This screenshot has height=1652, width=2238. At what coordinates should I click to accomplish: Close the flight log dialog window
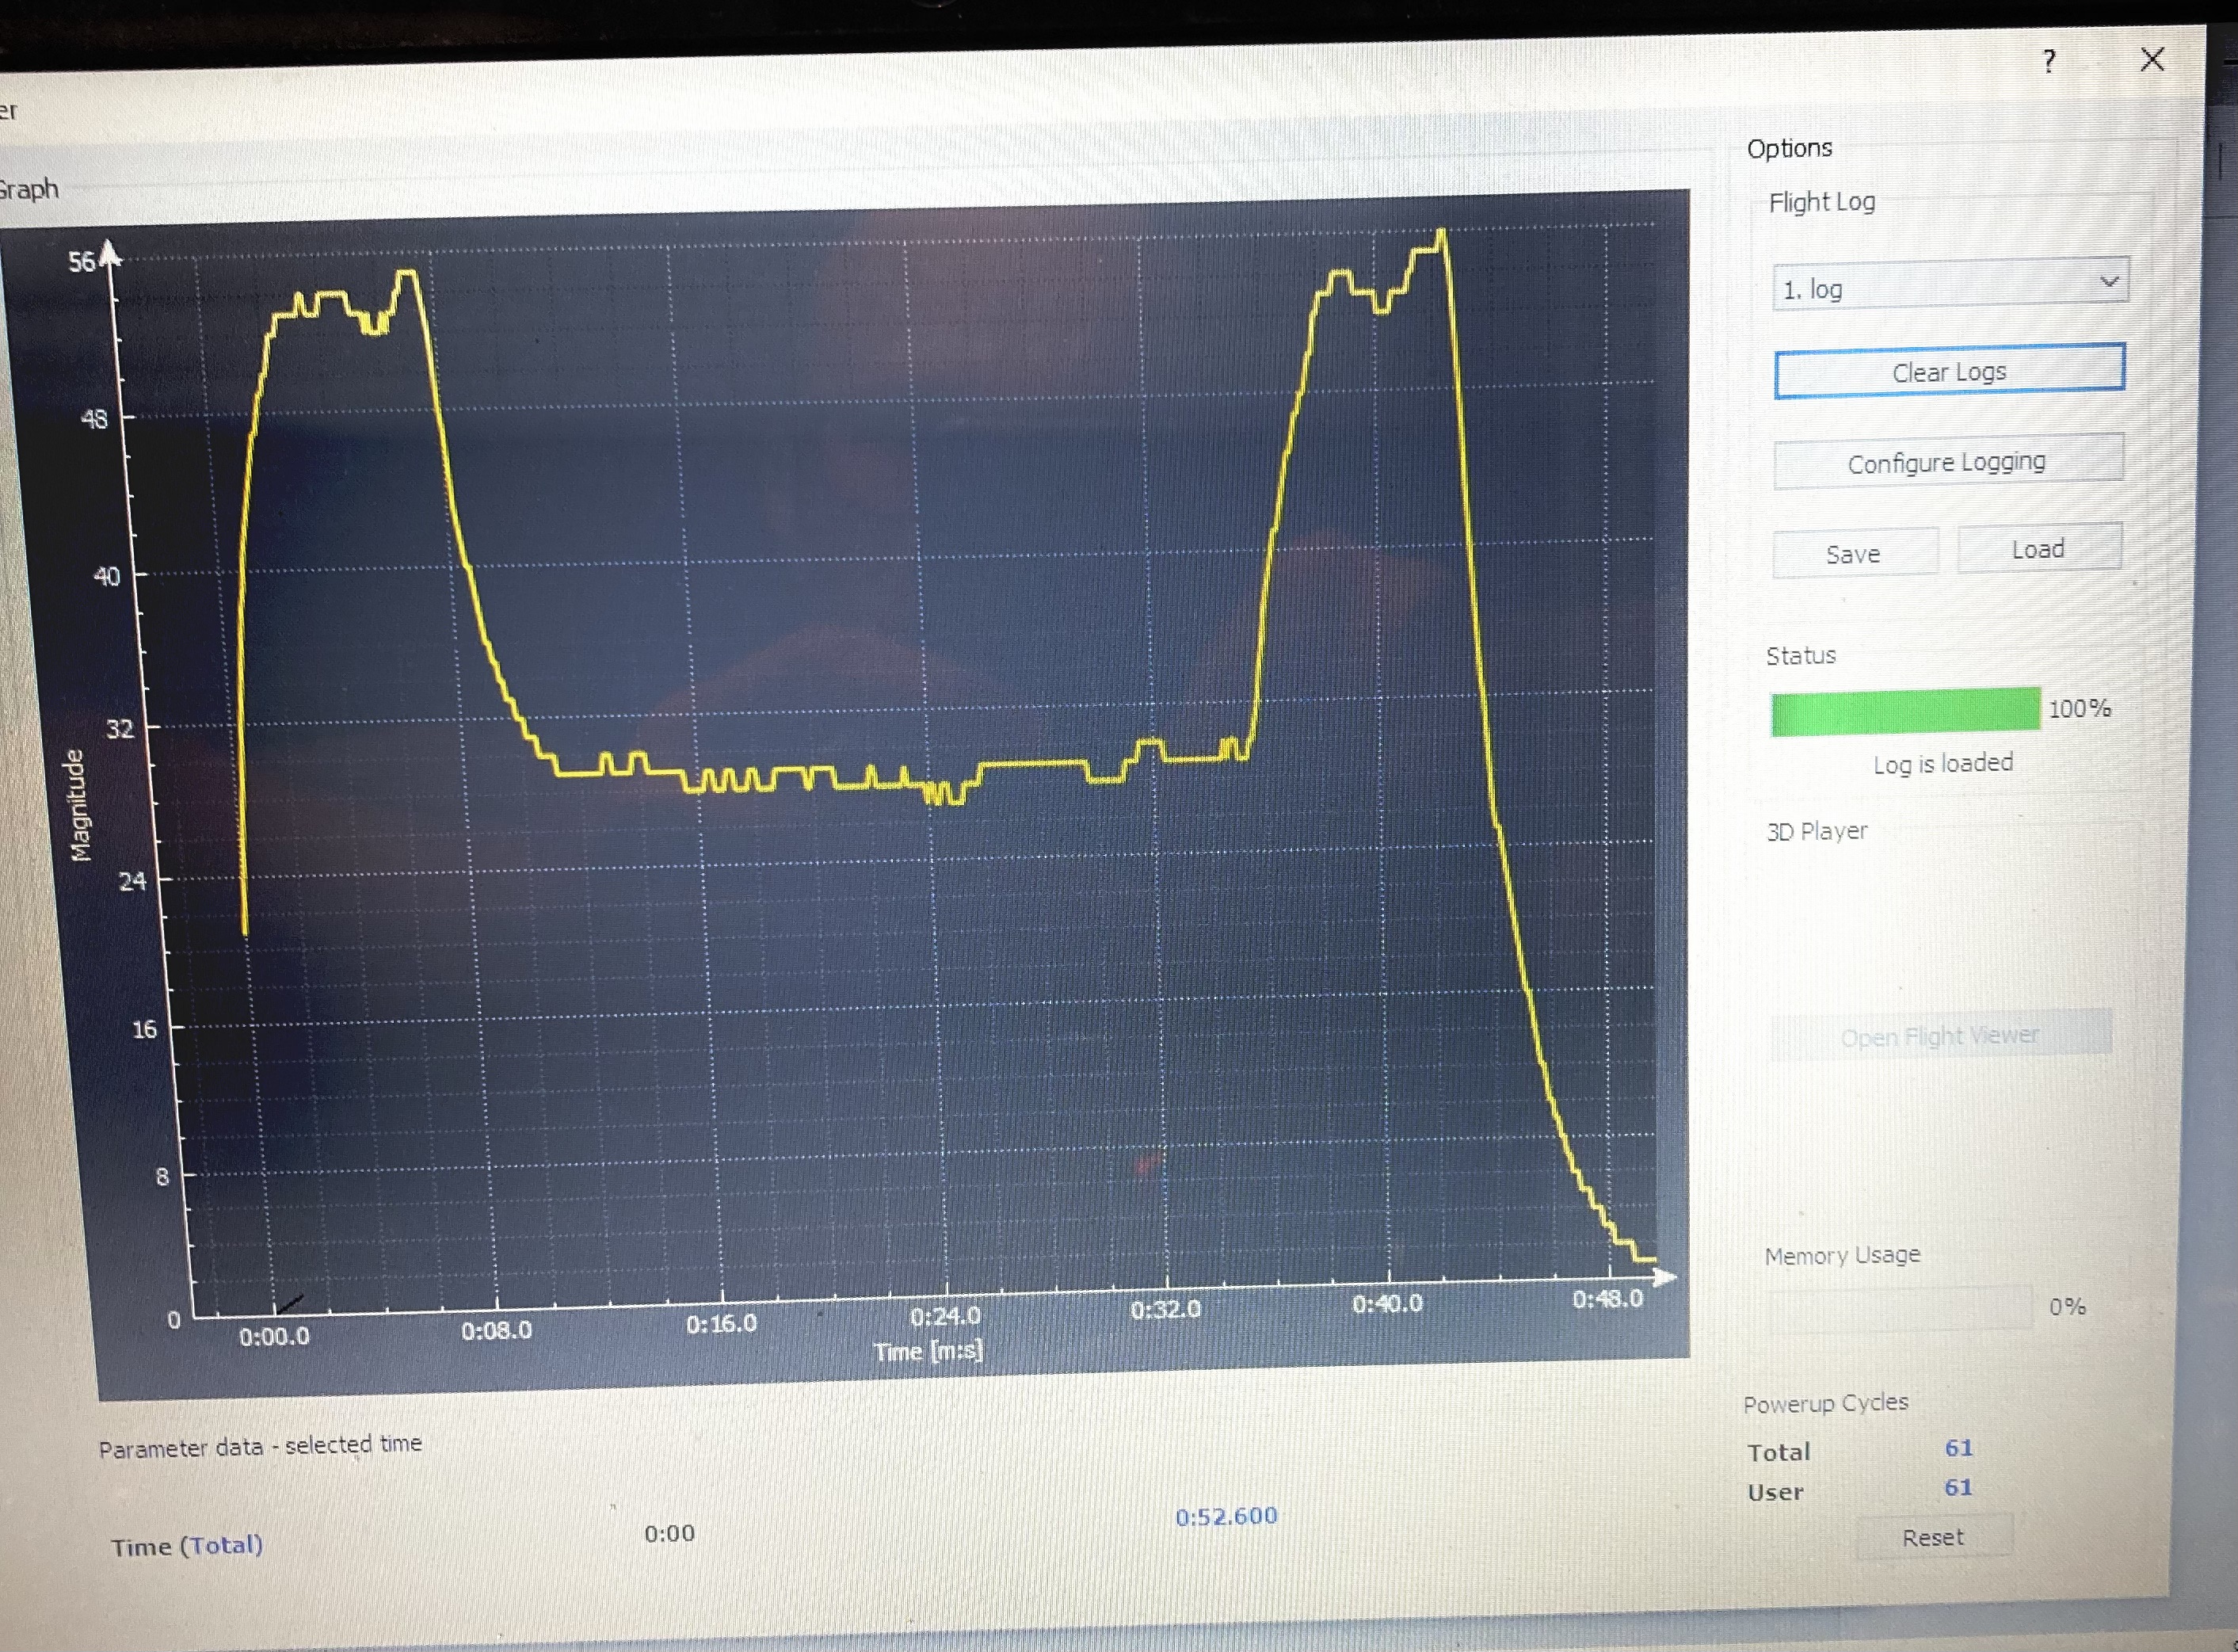tap(2152, 60)
